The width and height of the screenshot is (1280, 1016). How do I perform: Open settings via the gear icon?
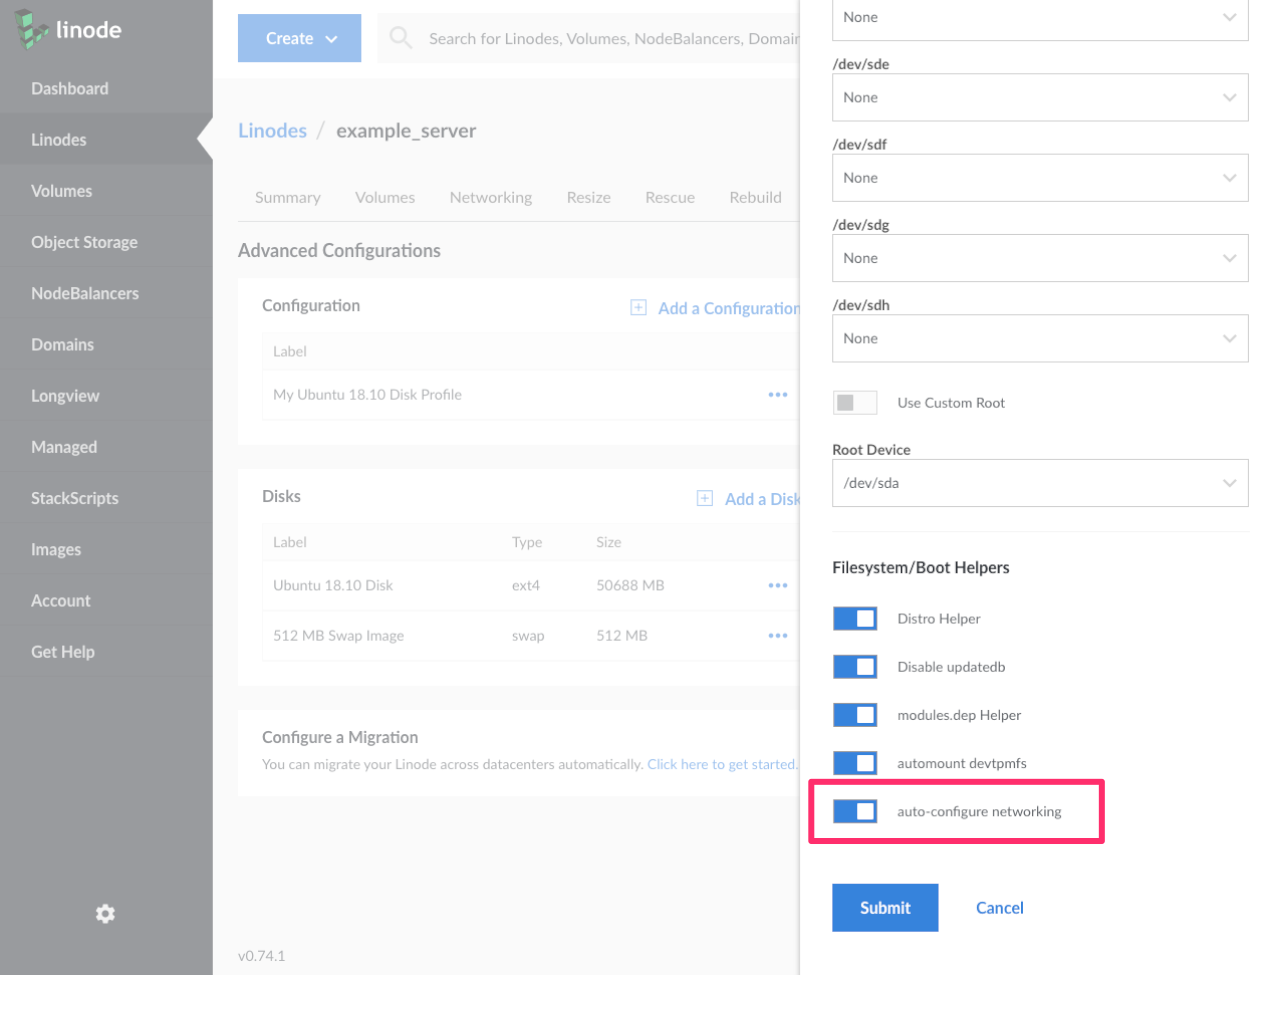(x=105, y=914)
